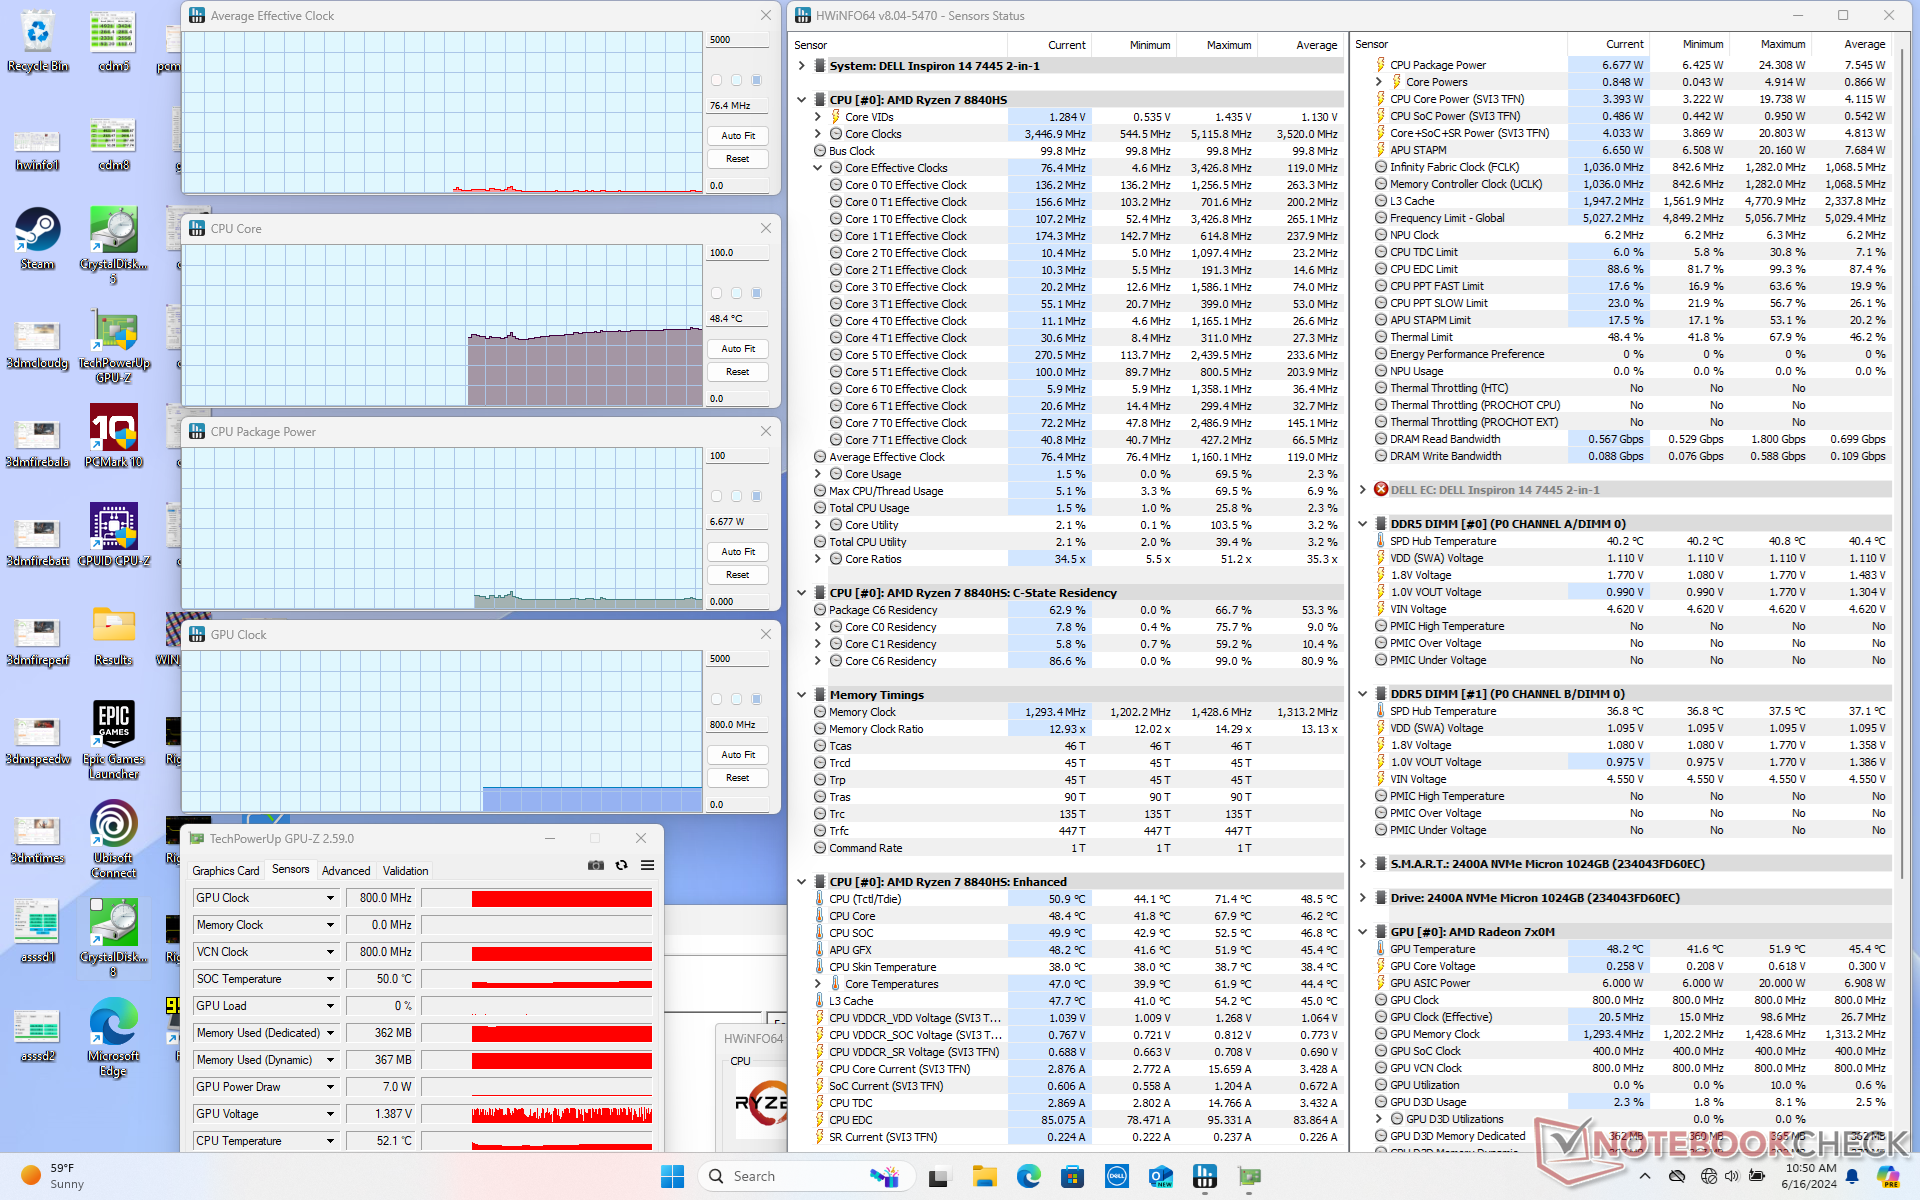Open the Dell app in the taskbar
This screenshot has width=1920, height=1200.
coord(1117,1176)
